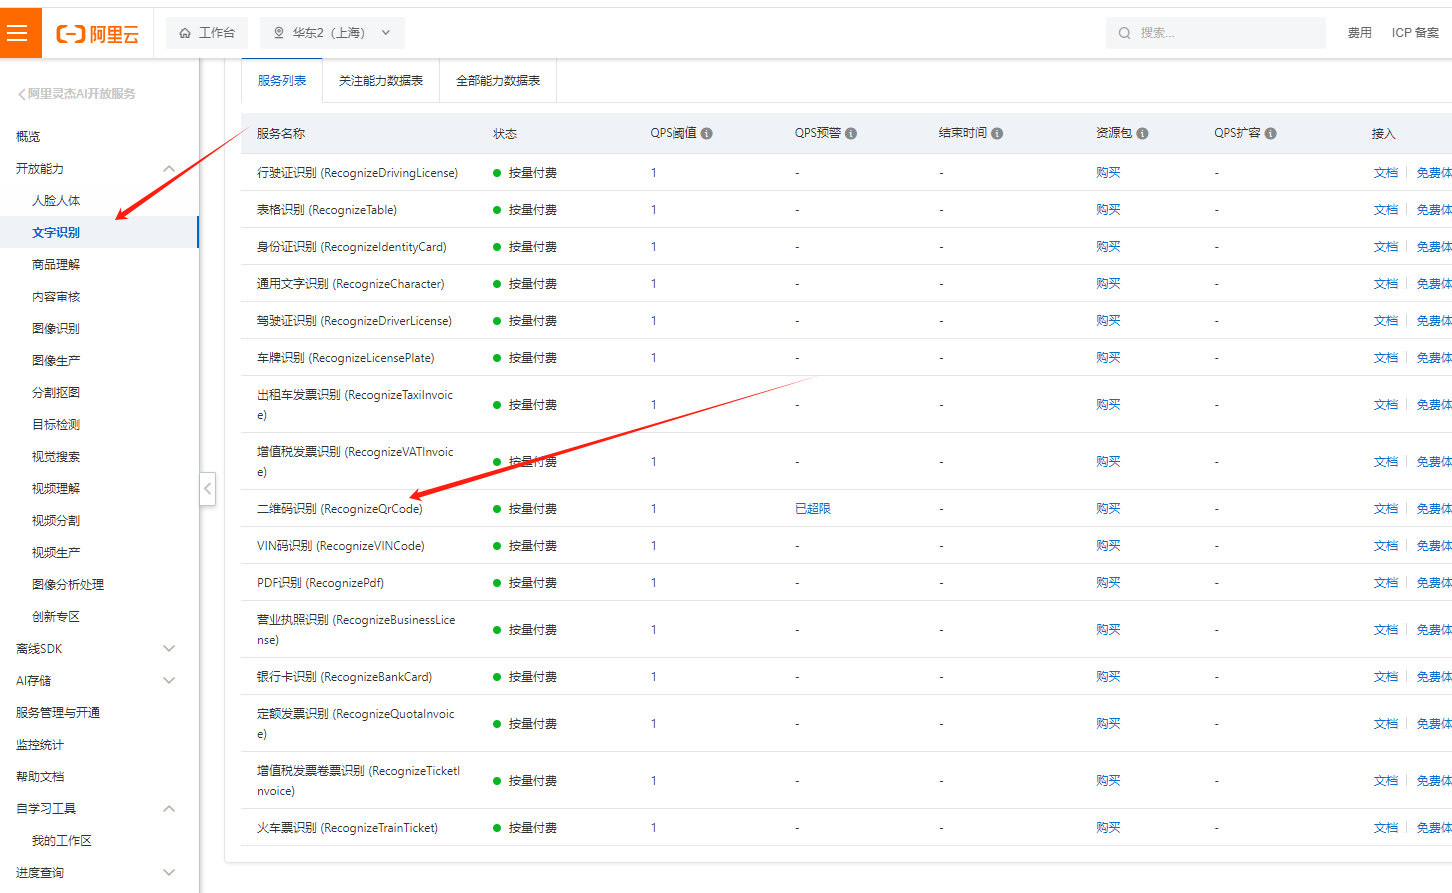
Task: Open 监控统计 in the sidebar
Action: pyautogui.click(x=40, y=745)
